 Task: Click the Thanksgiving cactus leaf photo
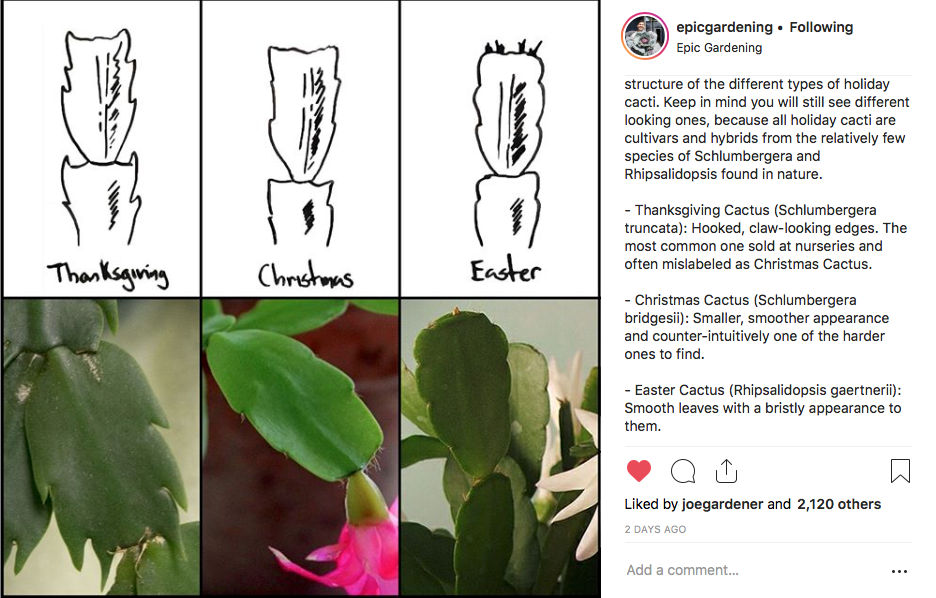pos(101,447)
